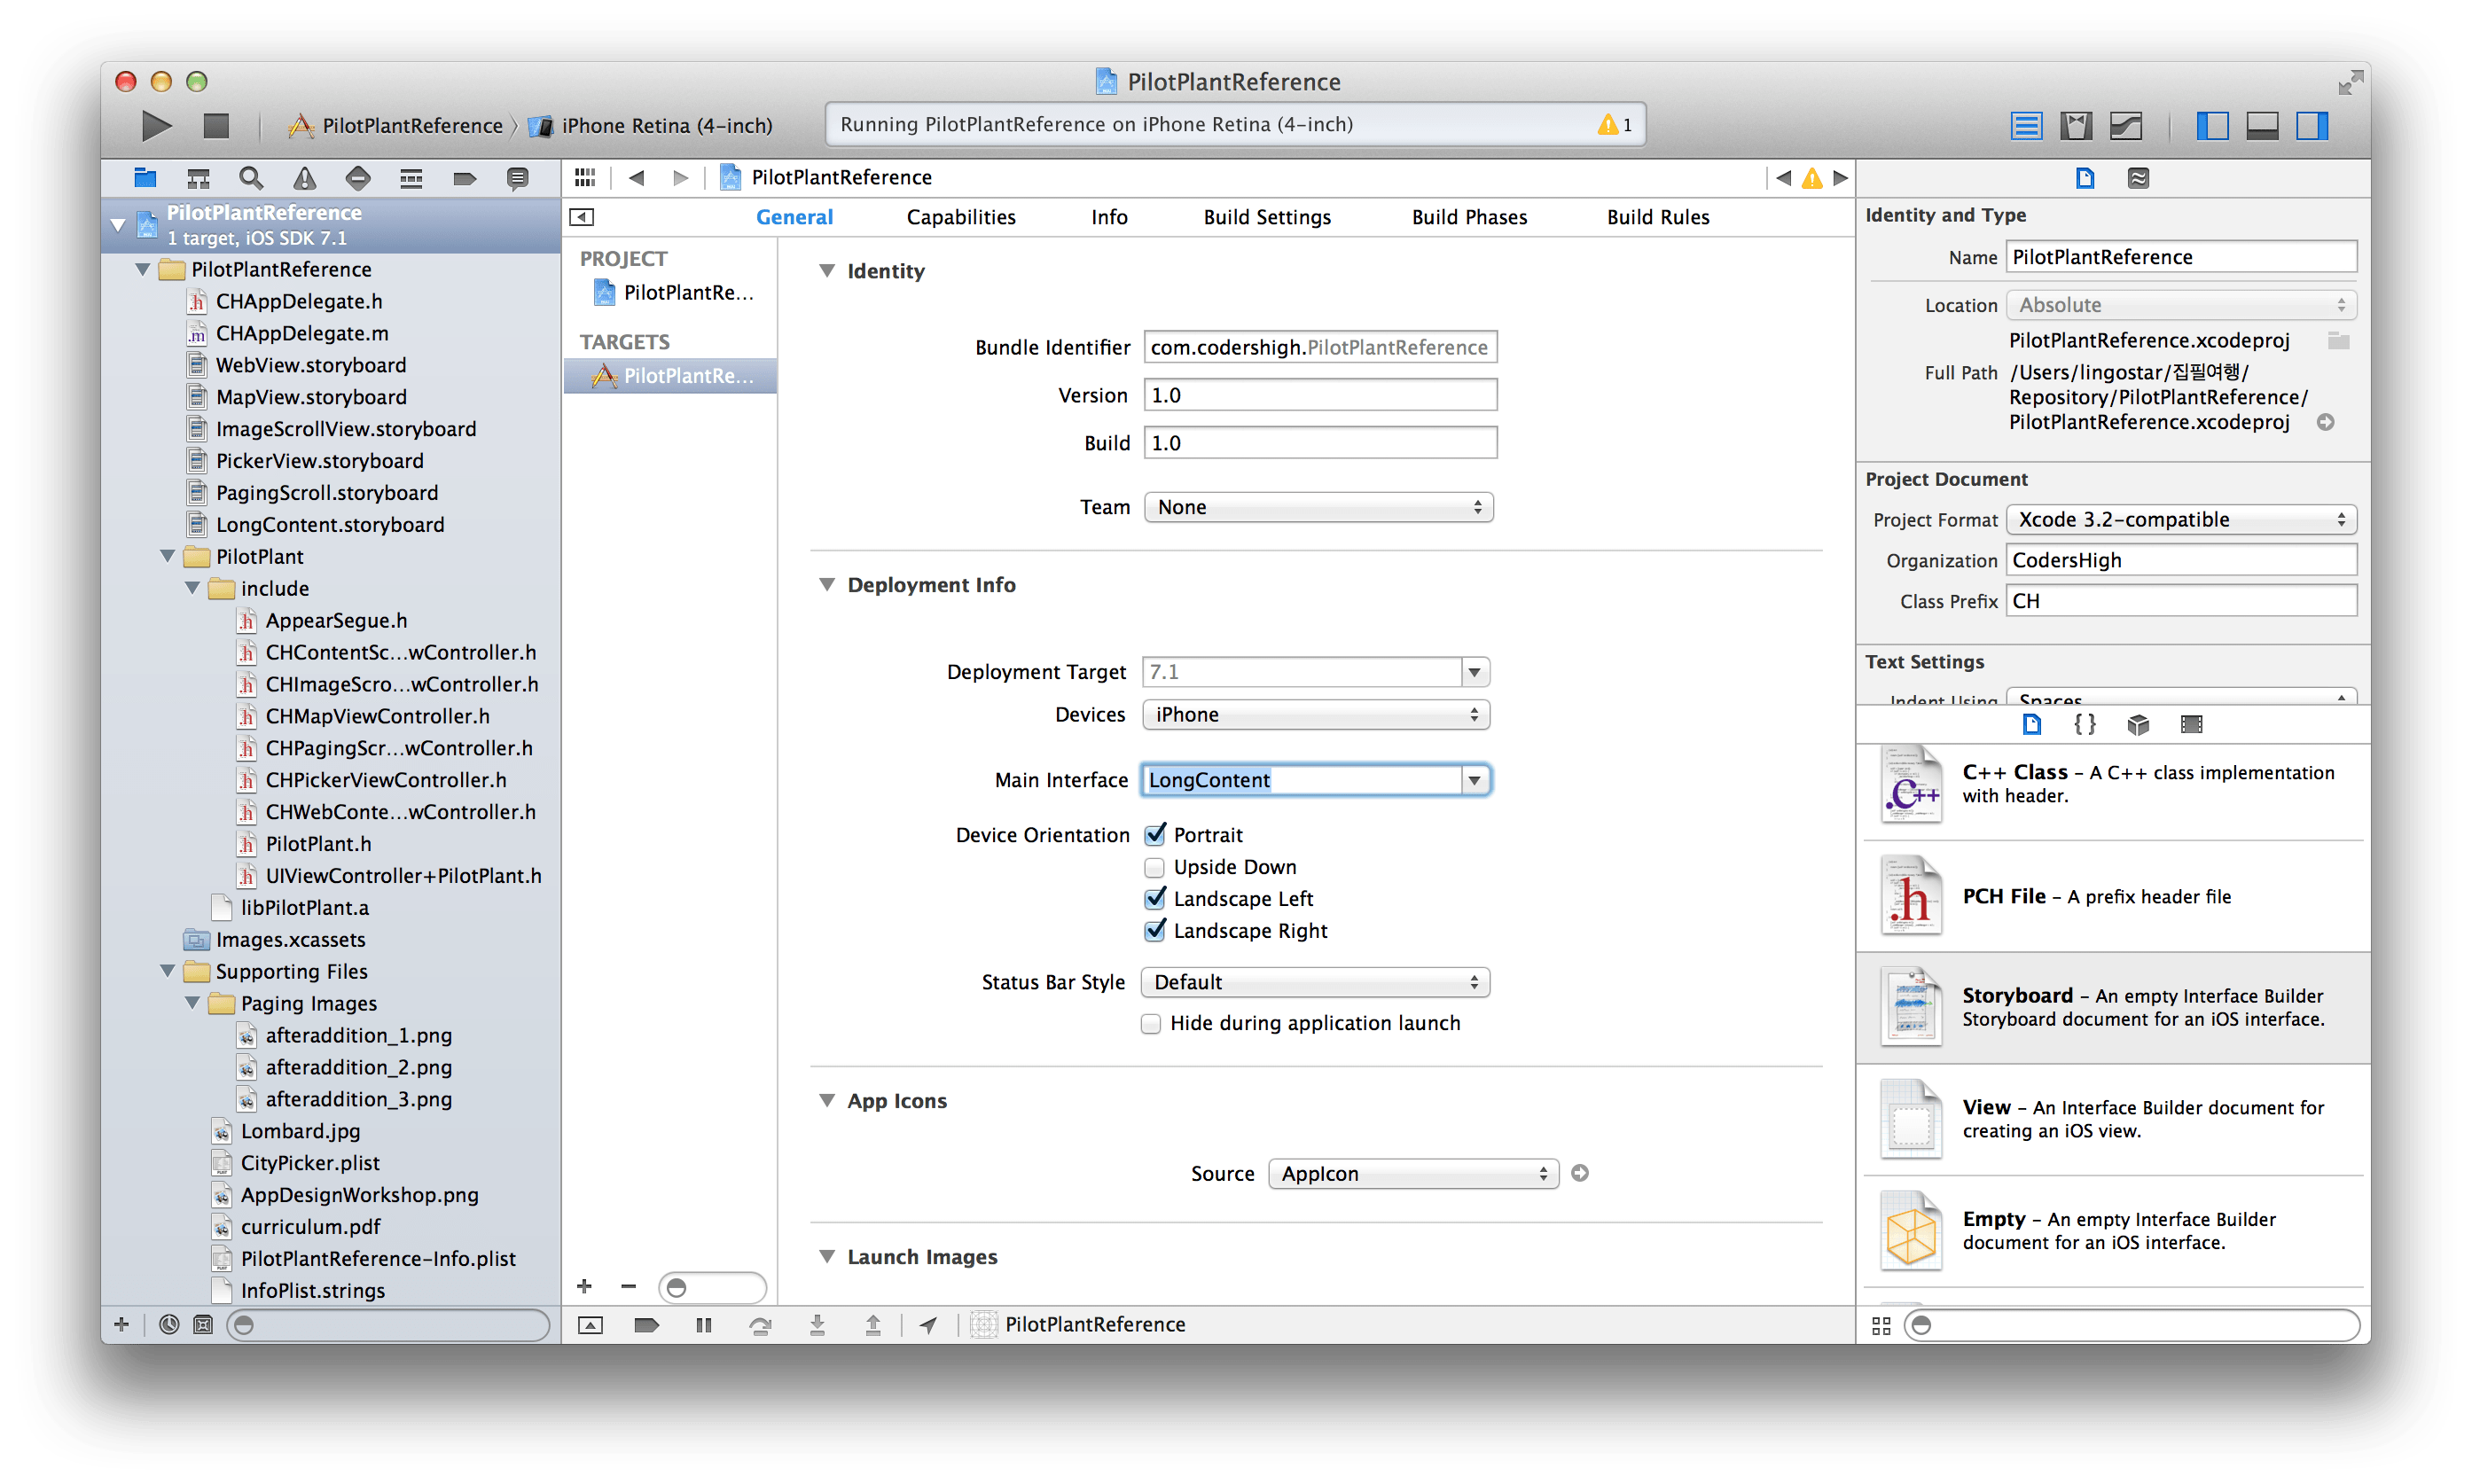Open the related items grid menu
This screenshot has width=2472, height=1484.
(x=585, y=177)
